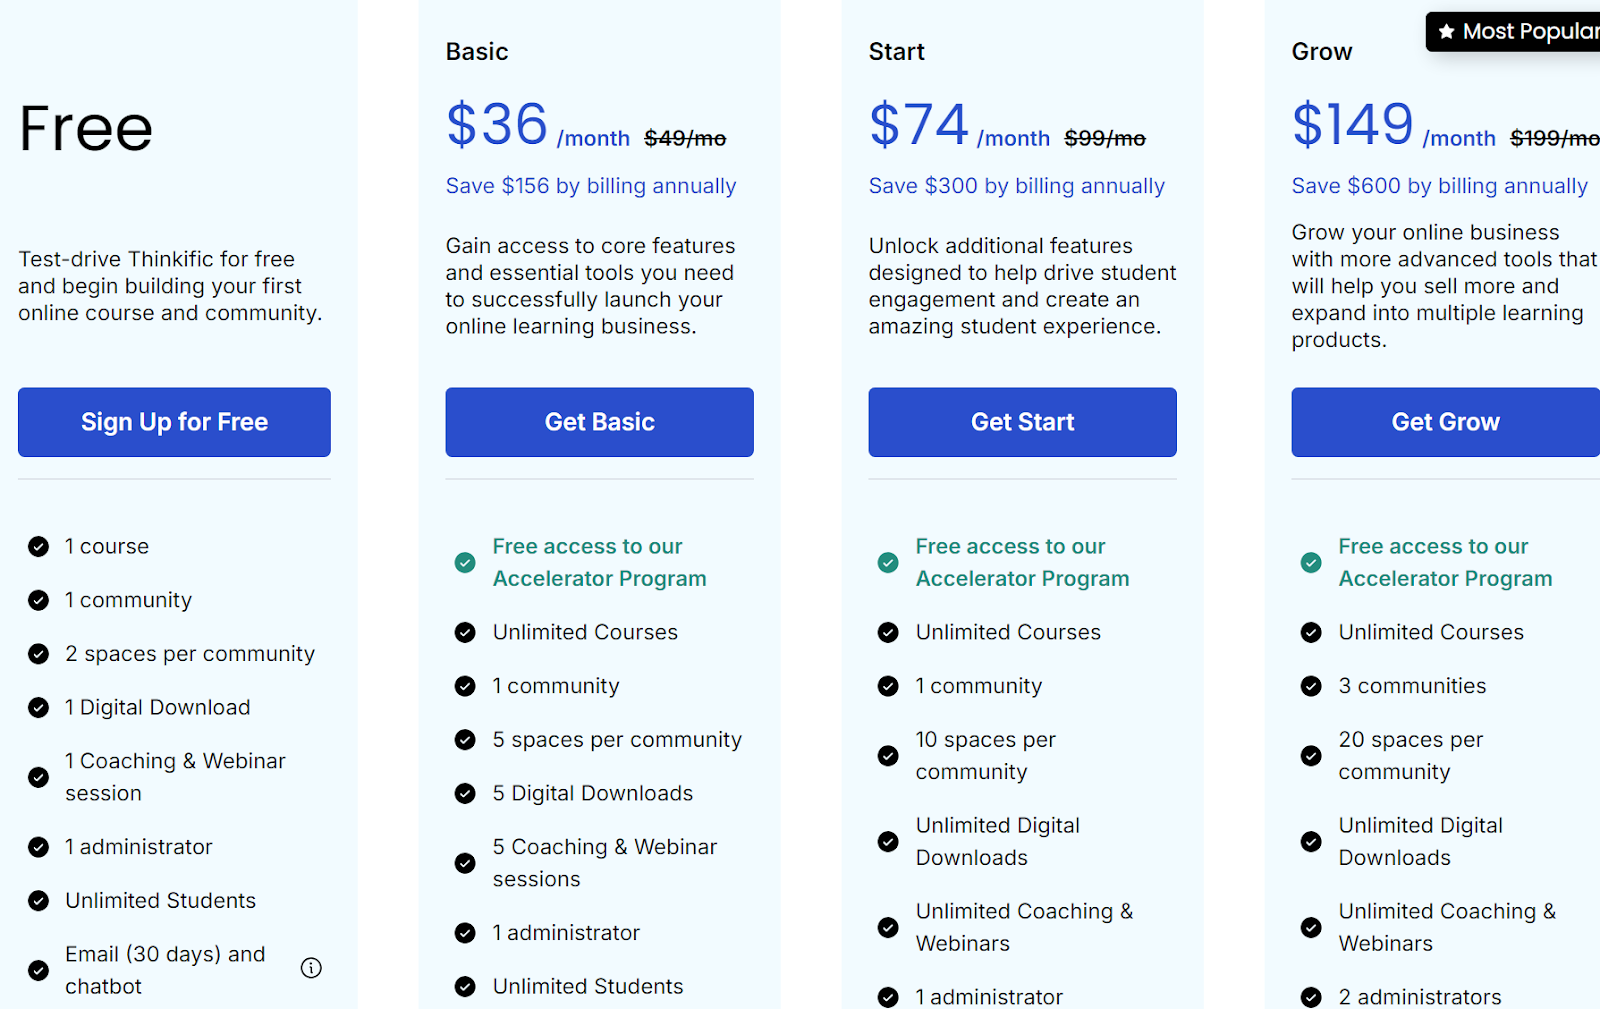The width and height of the screenshot is (1600, 1009).
Task: Click the green checkmark beside Basic's Accelerator Program
Action: [464, 563]
